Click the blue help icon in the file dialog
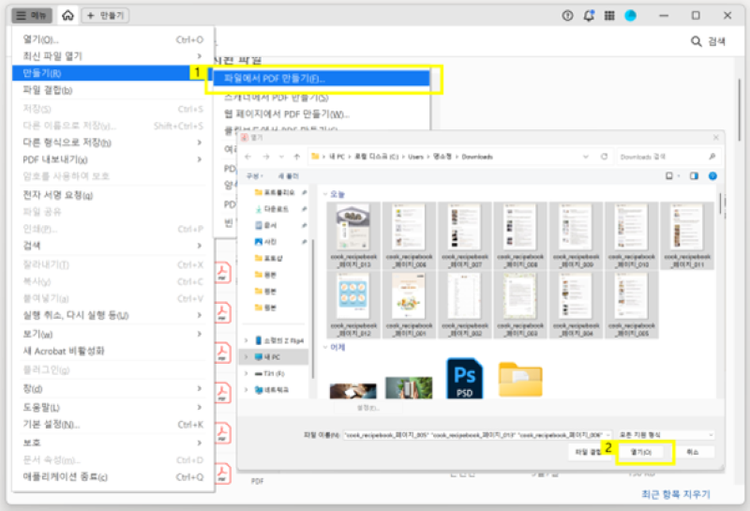This screenshot has height=511, width=750. 713,176
